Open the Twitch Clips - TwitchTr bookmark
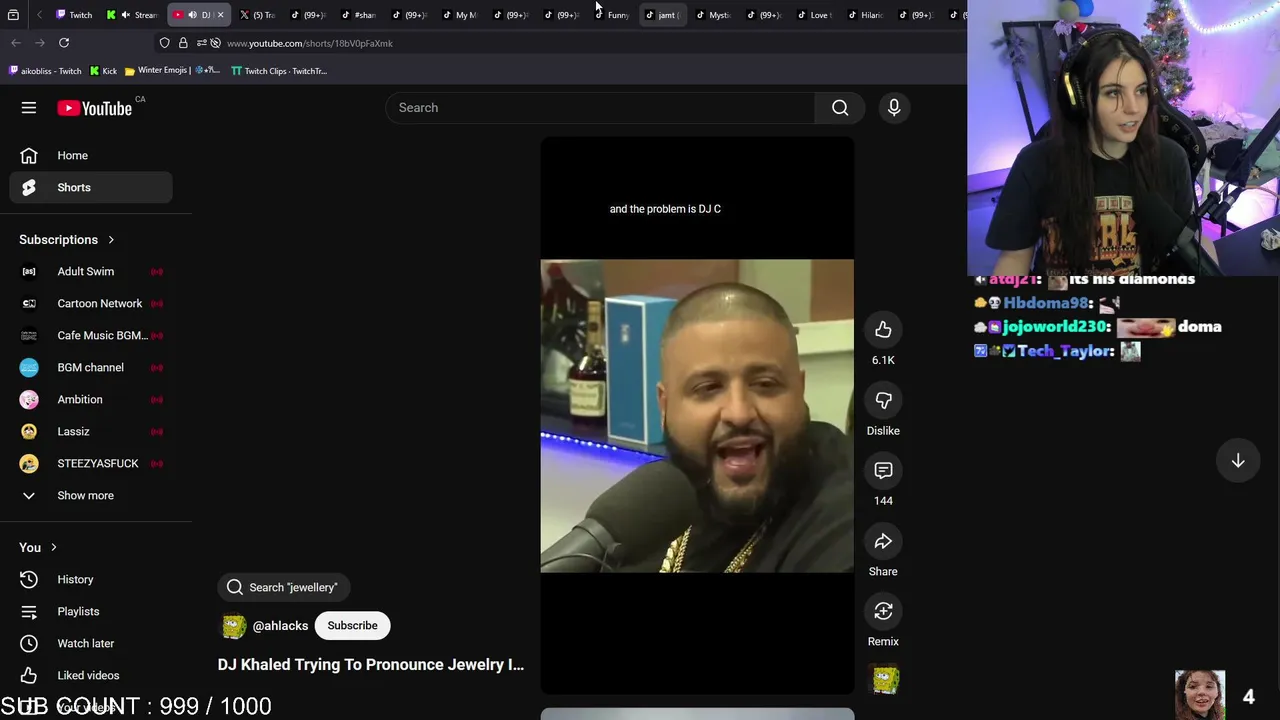Image resolution: width=1280 pixels, height=720 pixels. pyautogui.click(x=279, y=71)
